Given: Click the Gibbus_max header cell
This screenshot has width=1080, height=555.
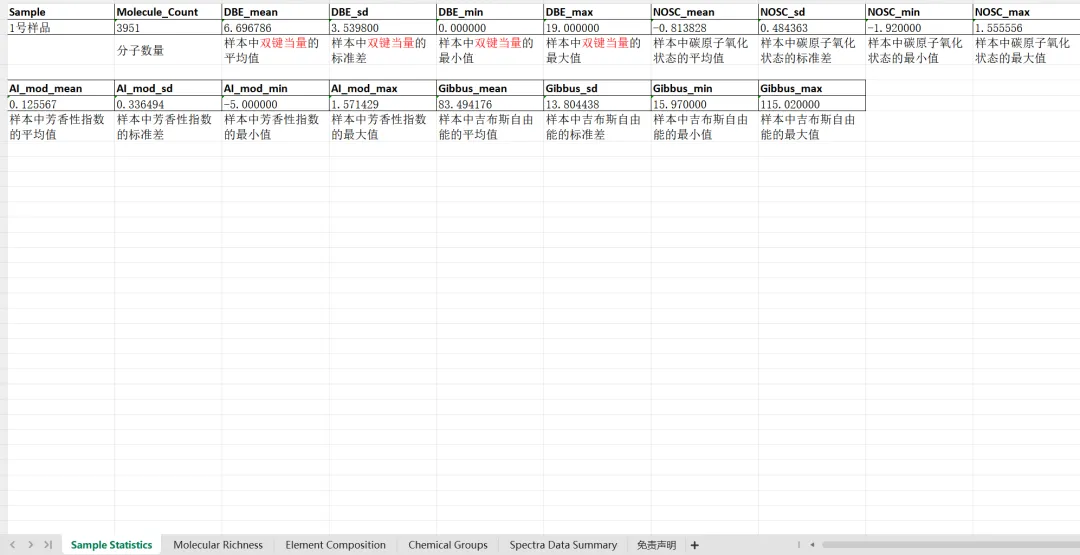Looking at the screenshot, I should click(811, 88).
